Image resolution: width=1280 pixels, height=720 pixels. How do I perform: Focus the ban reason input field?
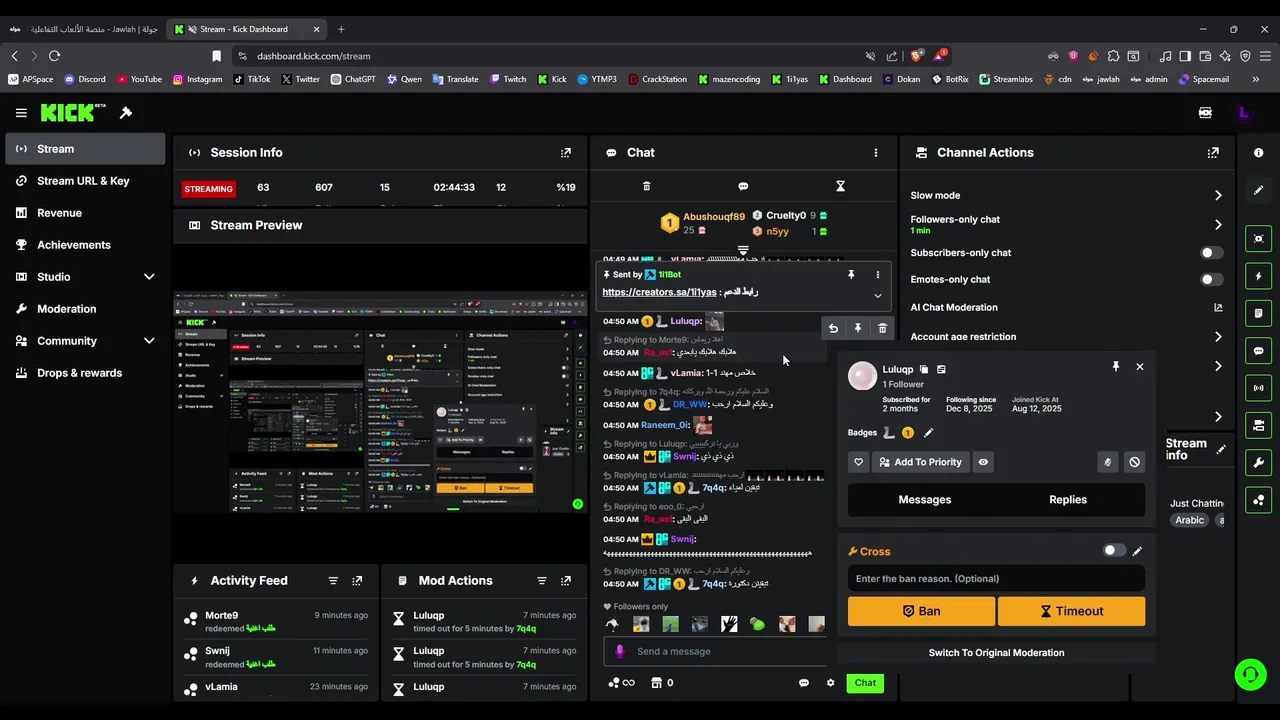coord(996,579)
